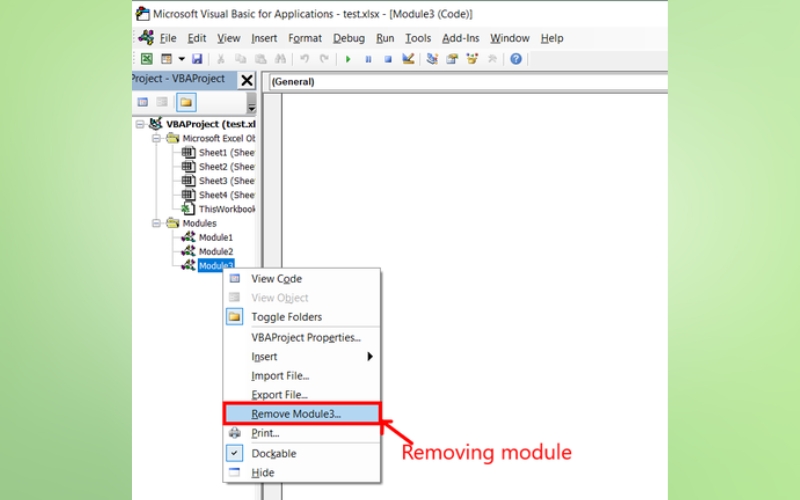Click the View Microsoft Excel icon
The image size is (800, 500).
146,59
